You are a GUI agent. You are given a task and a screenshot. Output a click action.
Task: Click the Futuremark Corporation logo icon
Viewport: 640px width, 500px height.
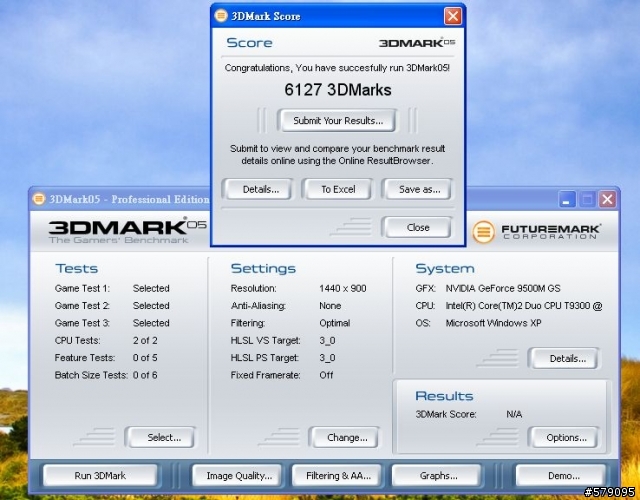click(484, 231)
